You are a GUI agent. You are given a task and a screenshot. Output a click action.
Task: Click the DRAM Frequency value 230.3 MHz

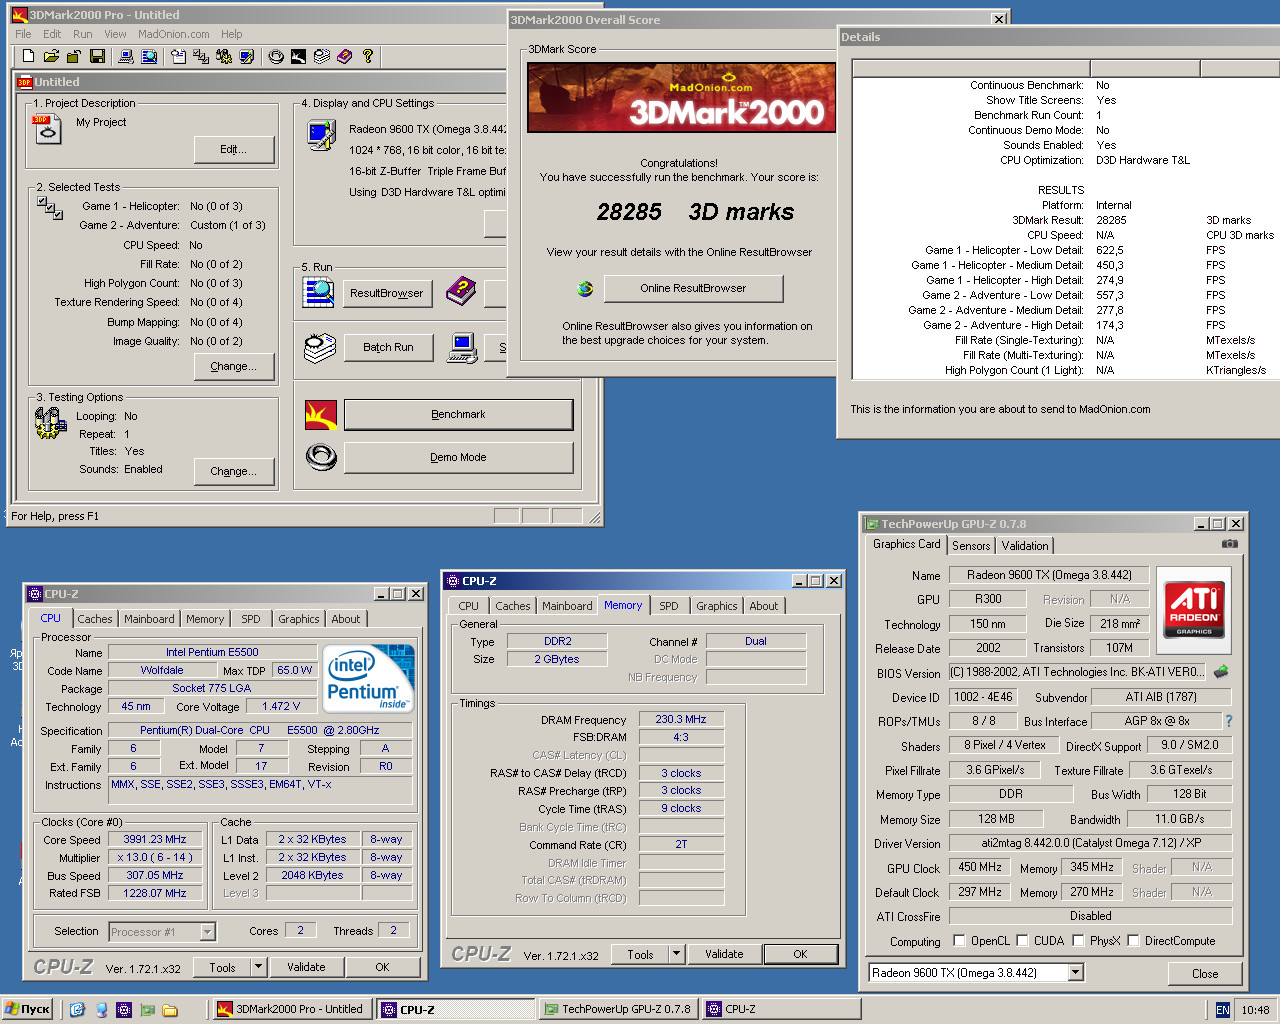[x=681, y=720]
